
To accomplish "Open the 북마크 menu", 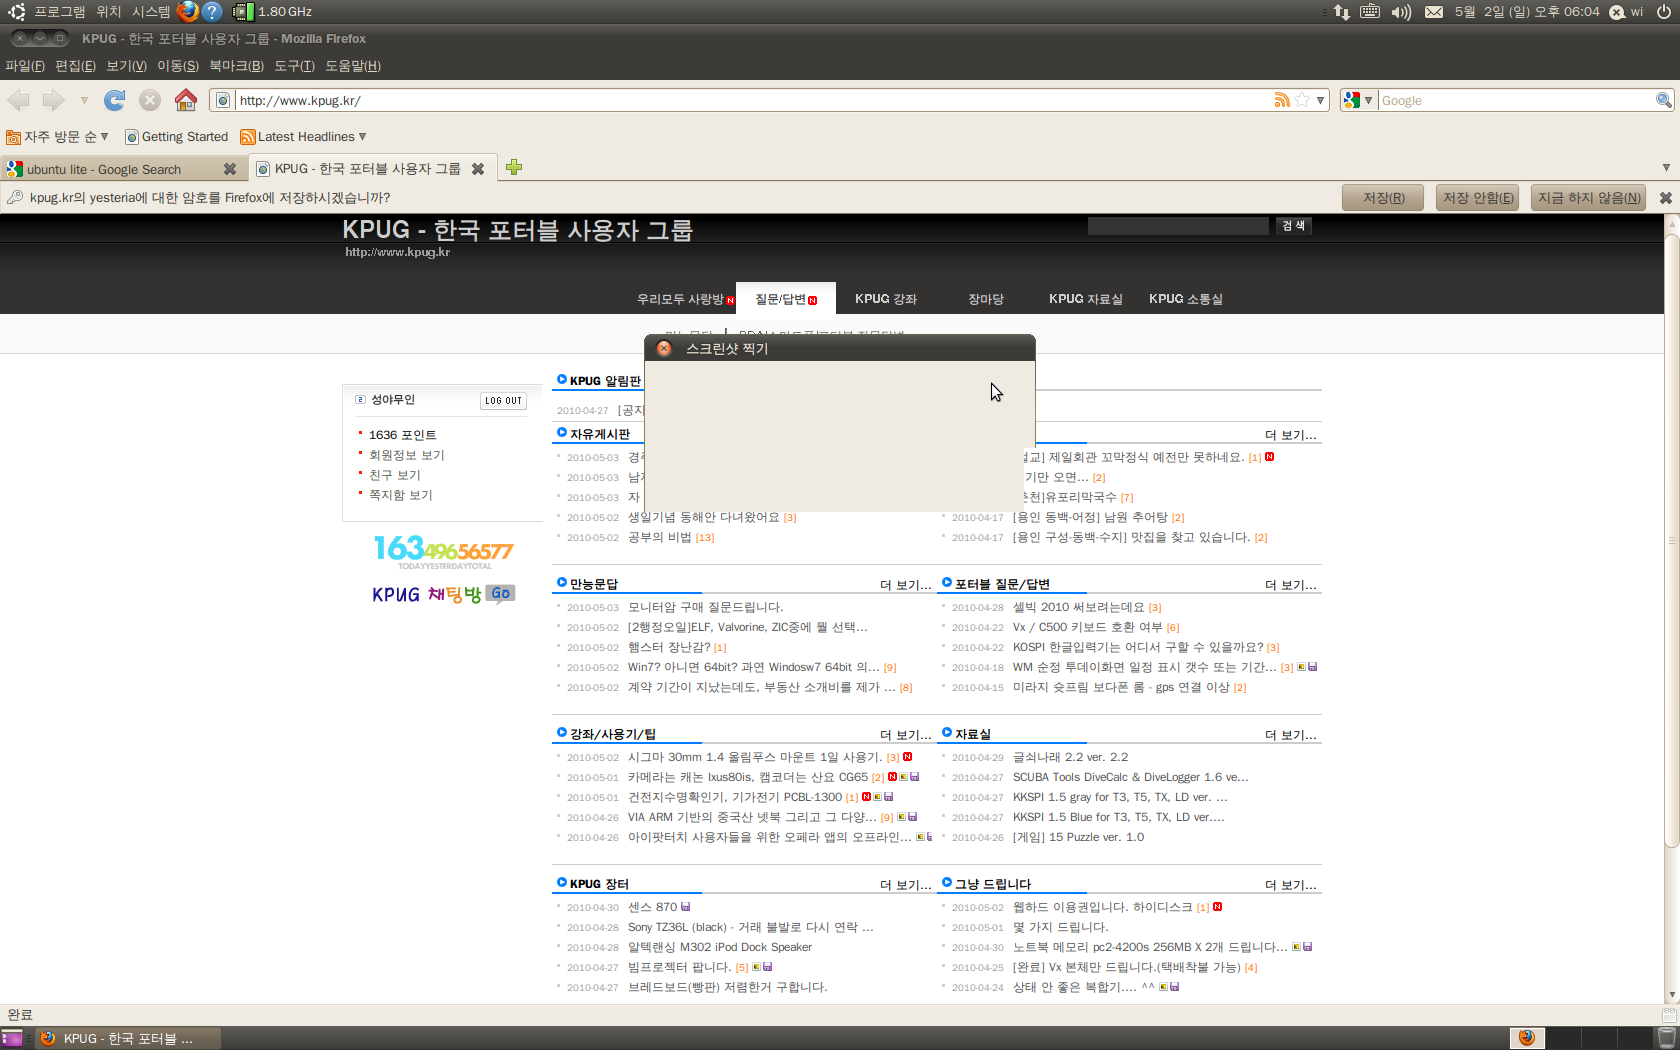I will tap(236, 66).
